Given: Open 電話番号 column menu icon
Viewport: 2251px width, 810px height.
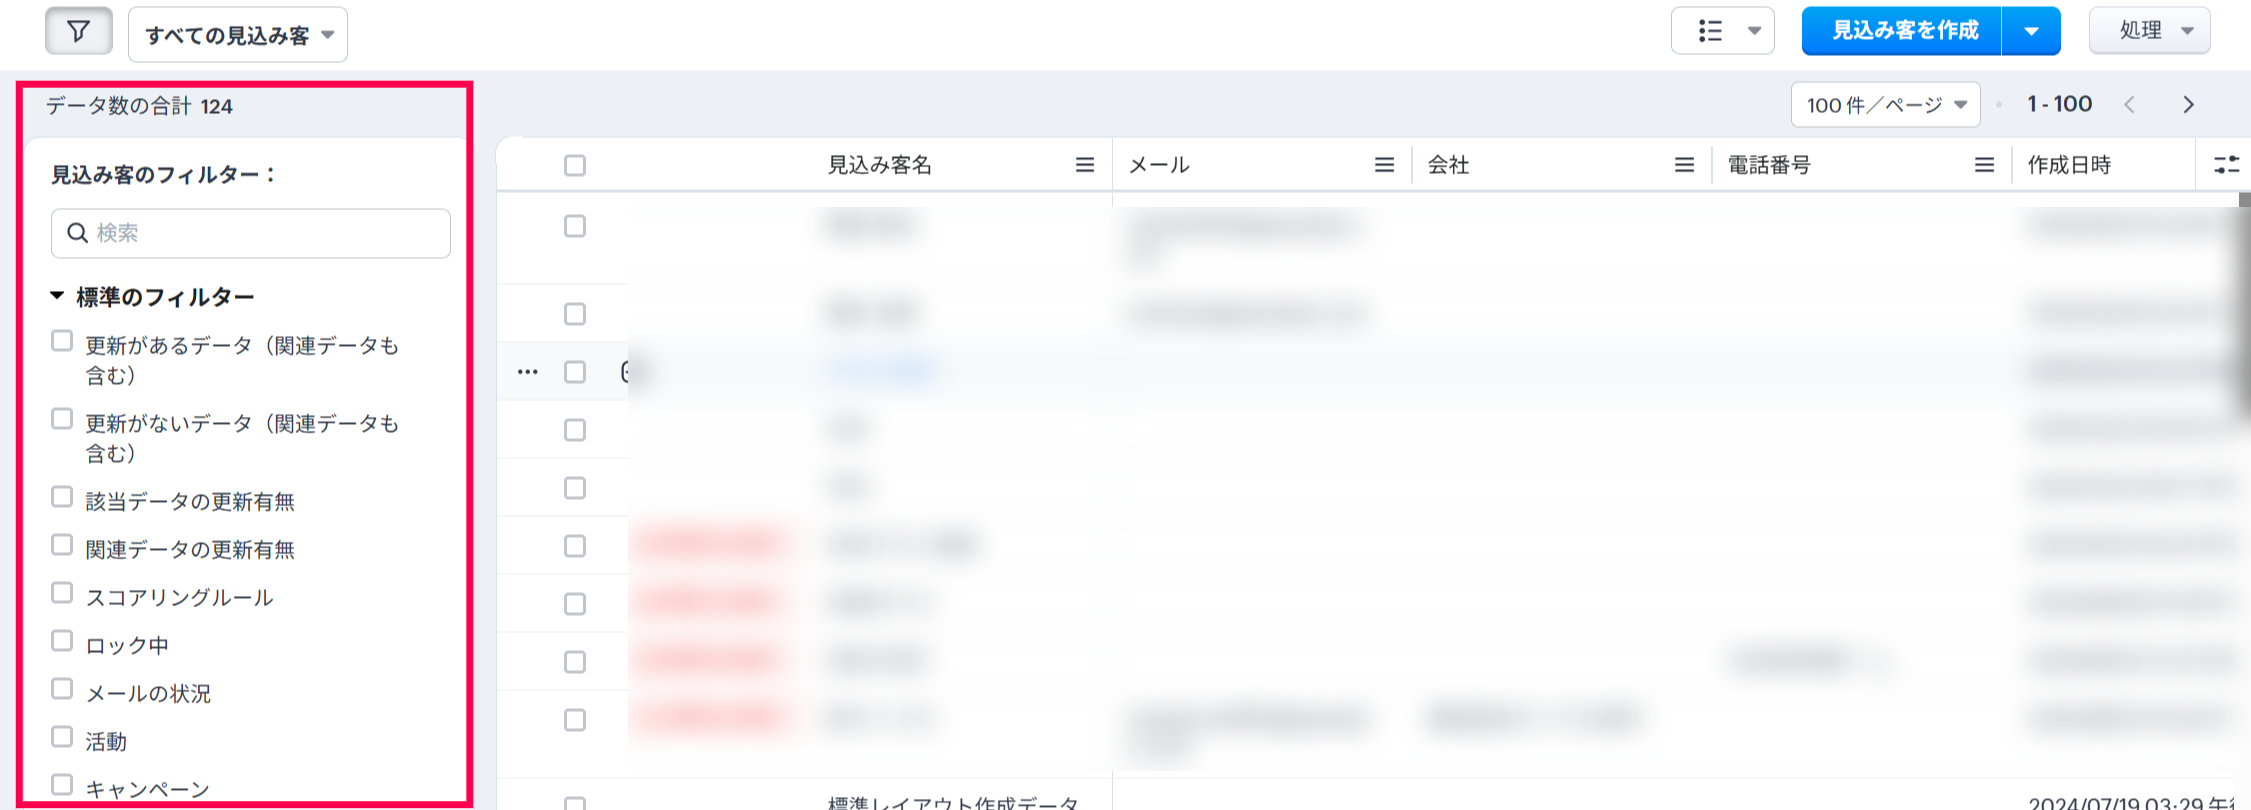Looking at the screenshot, I should pos(1984,165).
